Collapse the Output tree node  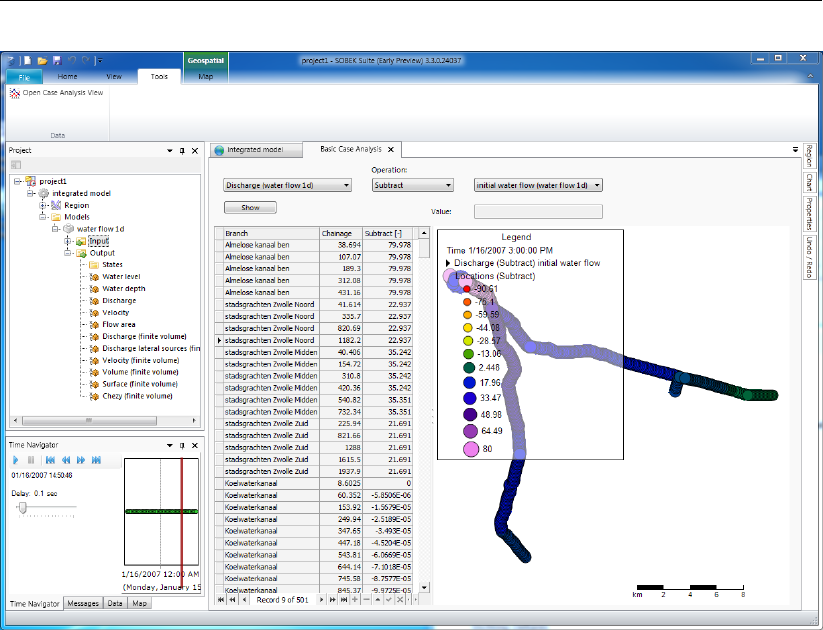pos(67,253)
